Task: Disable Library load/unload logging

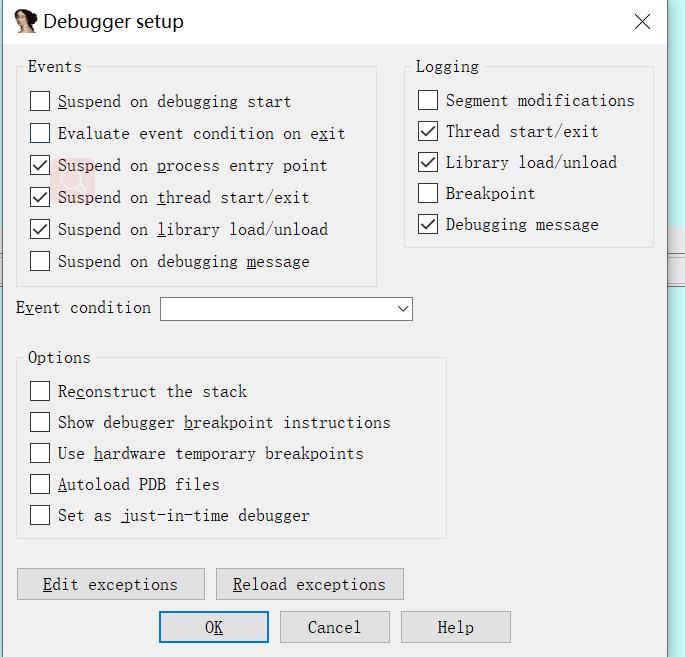Action: click(x=428, y=163)
